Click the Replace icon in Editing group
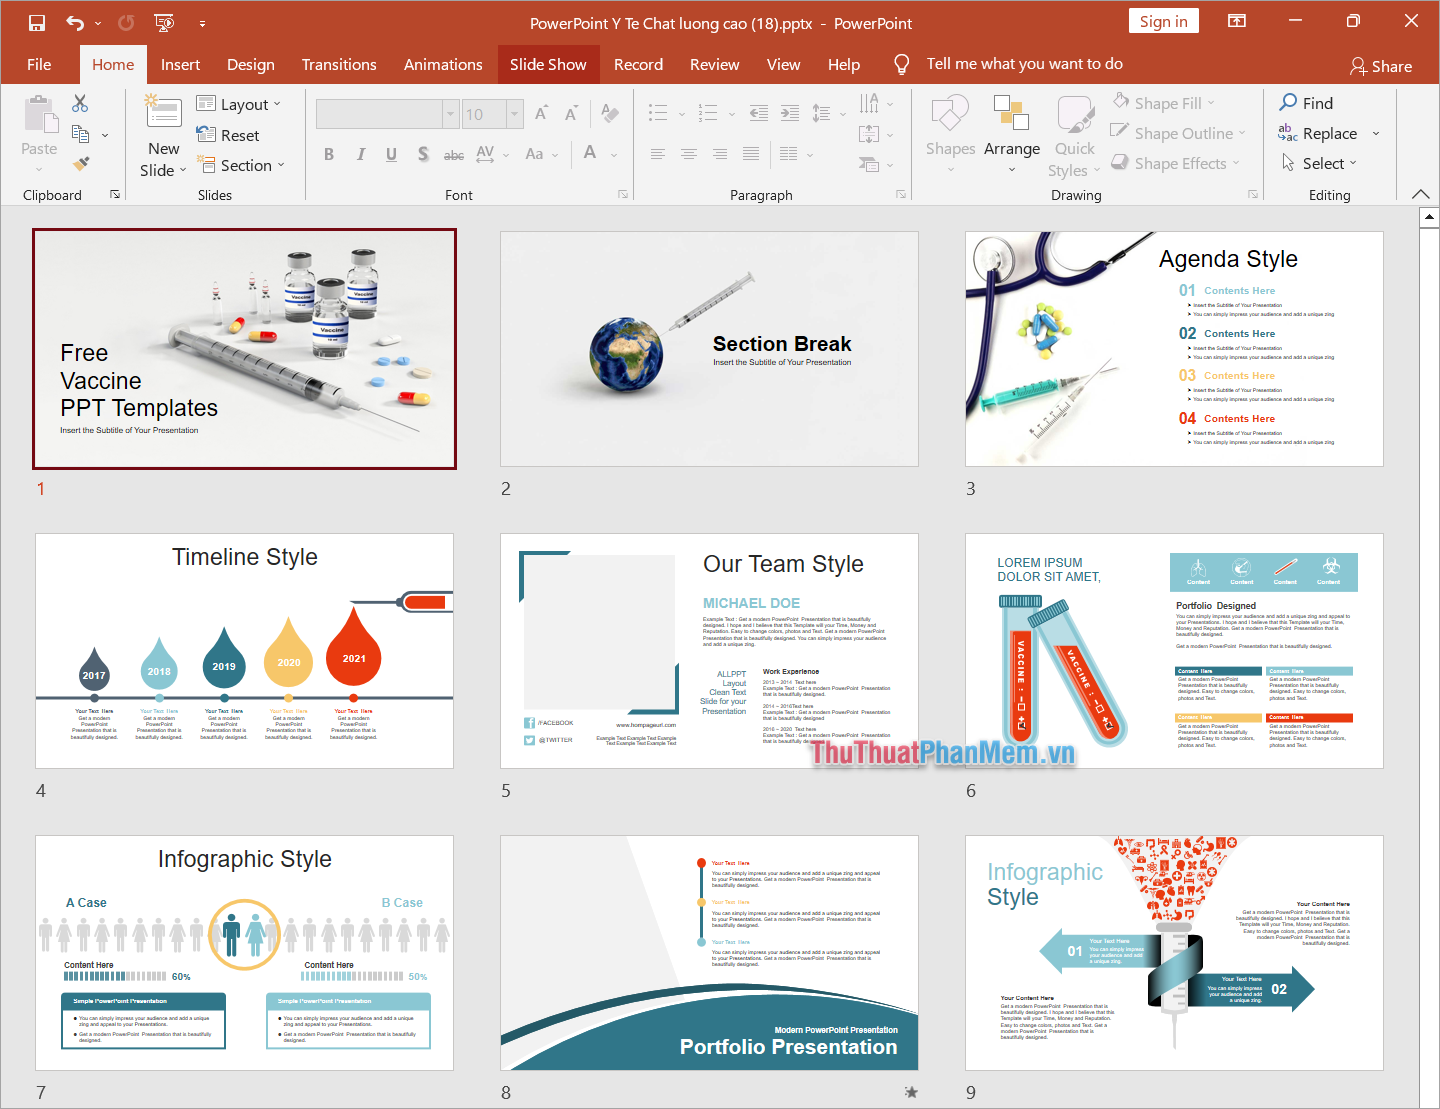Image resolution: width=1440 pixels, height=1109 pixels. 1329,132
